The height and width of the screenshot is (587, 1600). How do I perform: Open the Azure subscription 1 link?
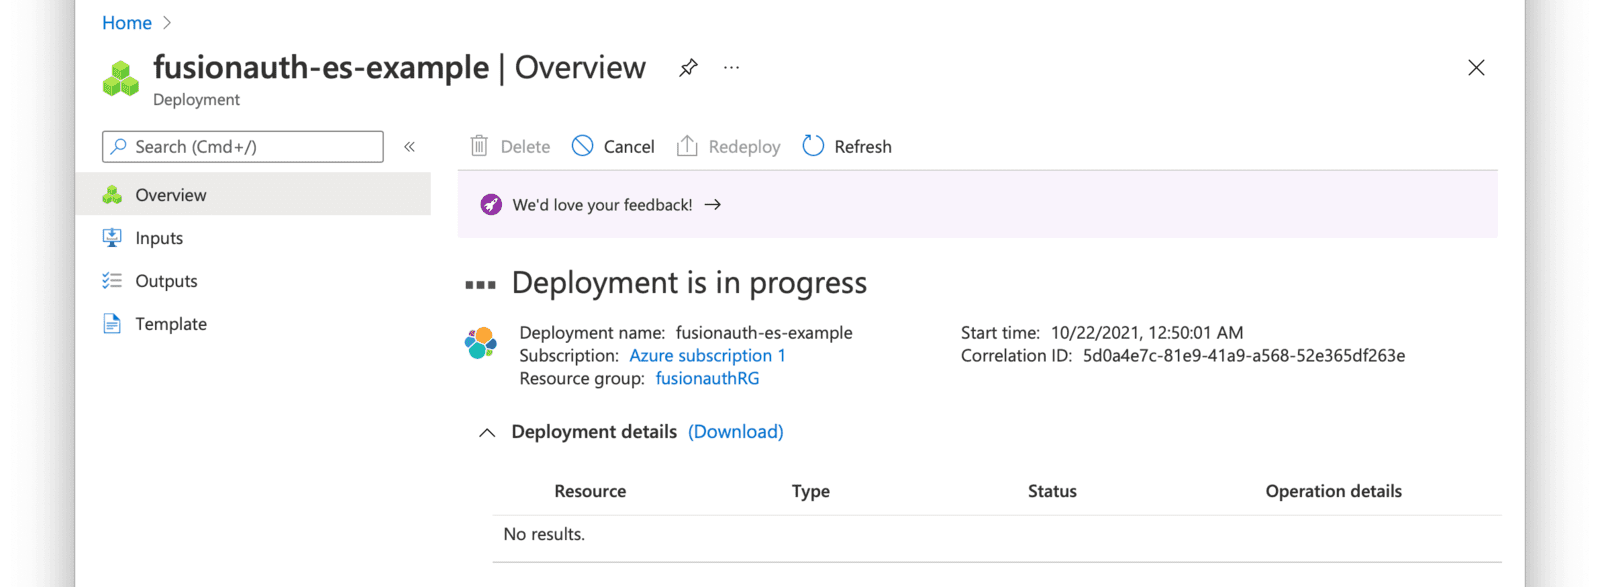707,356
